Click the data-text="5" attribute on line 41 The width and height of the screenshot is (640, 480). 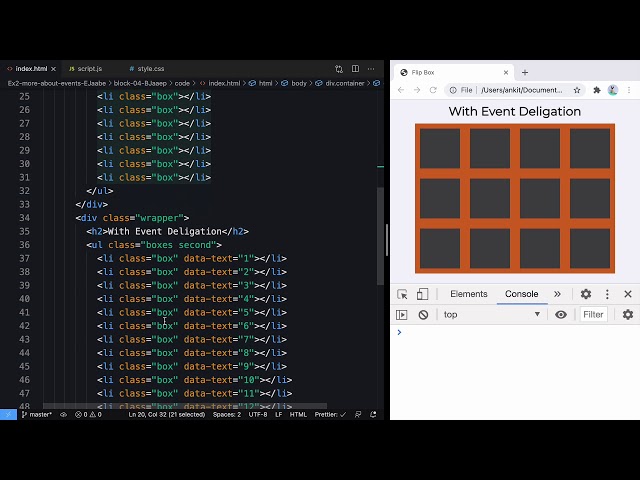point(219,312)
